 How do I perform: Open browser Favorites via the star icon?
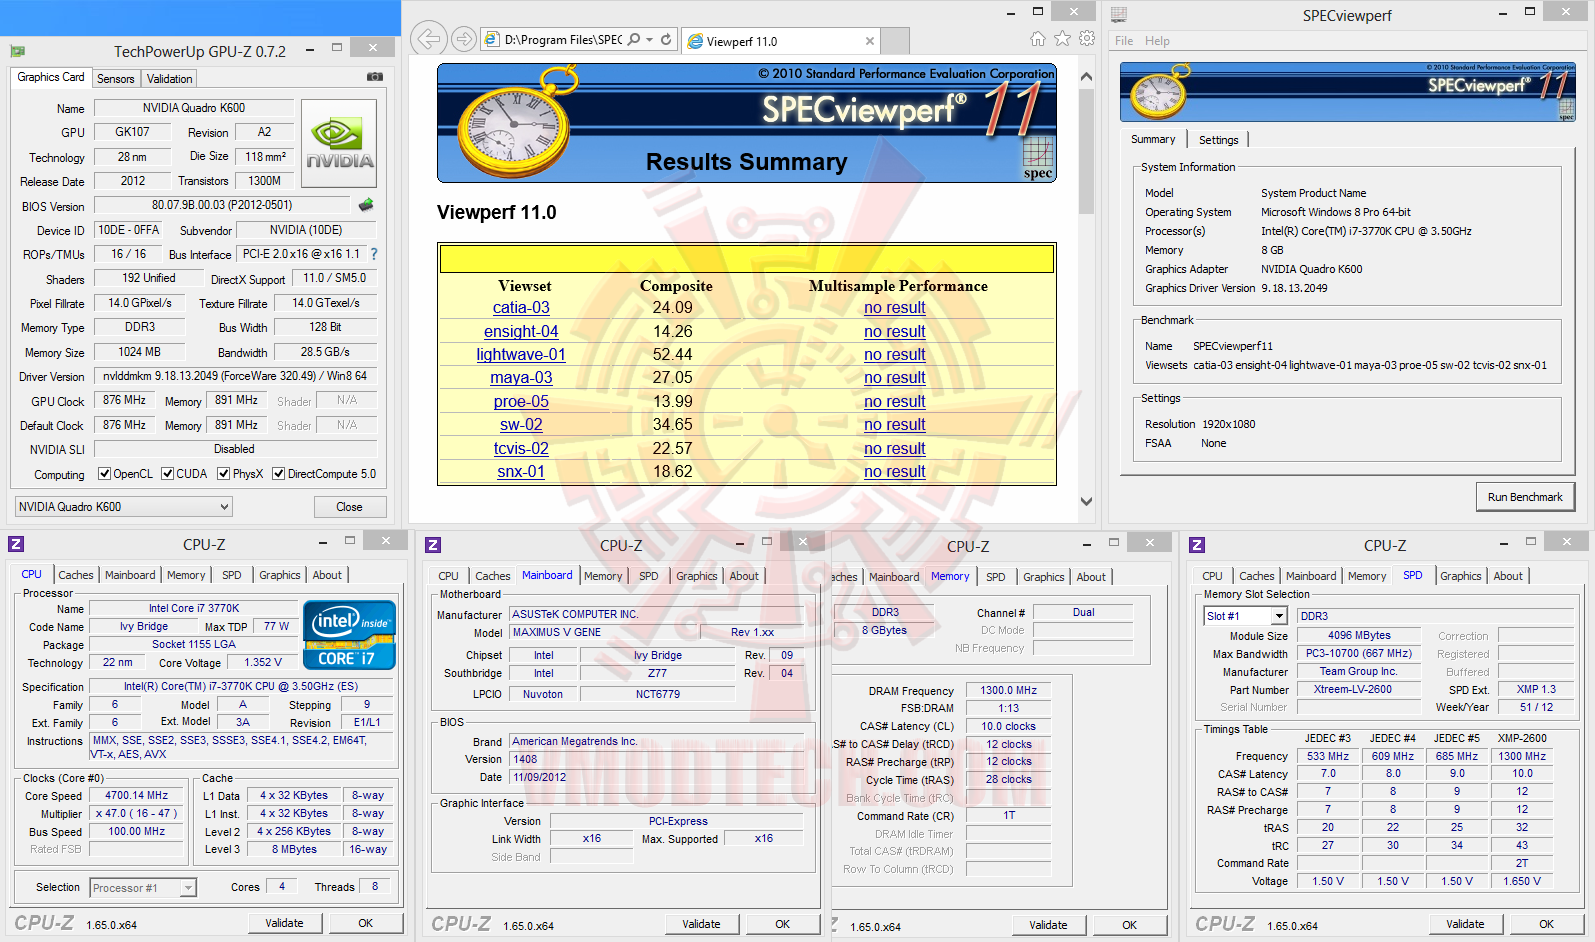(x=1062, y=39)
